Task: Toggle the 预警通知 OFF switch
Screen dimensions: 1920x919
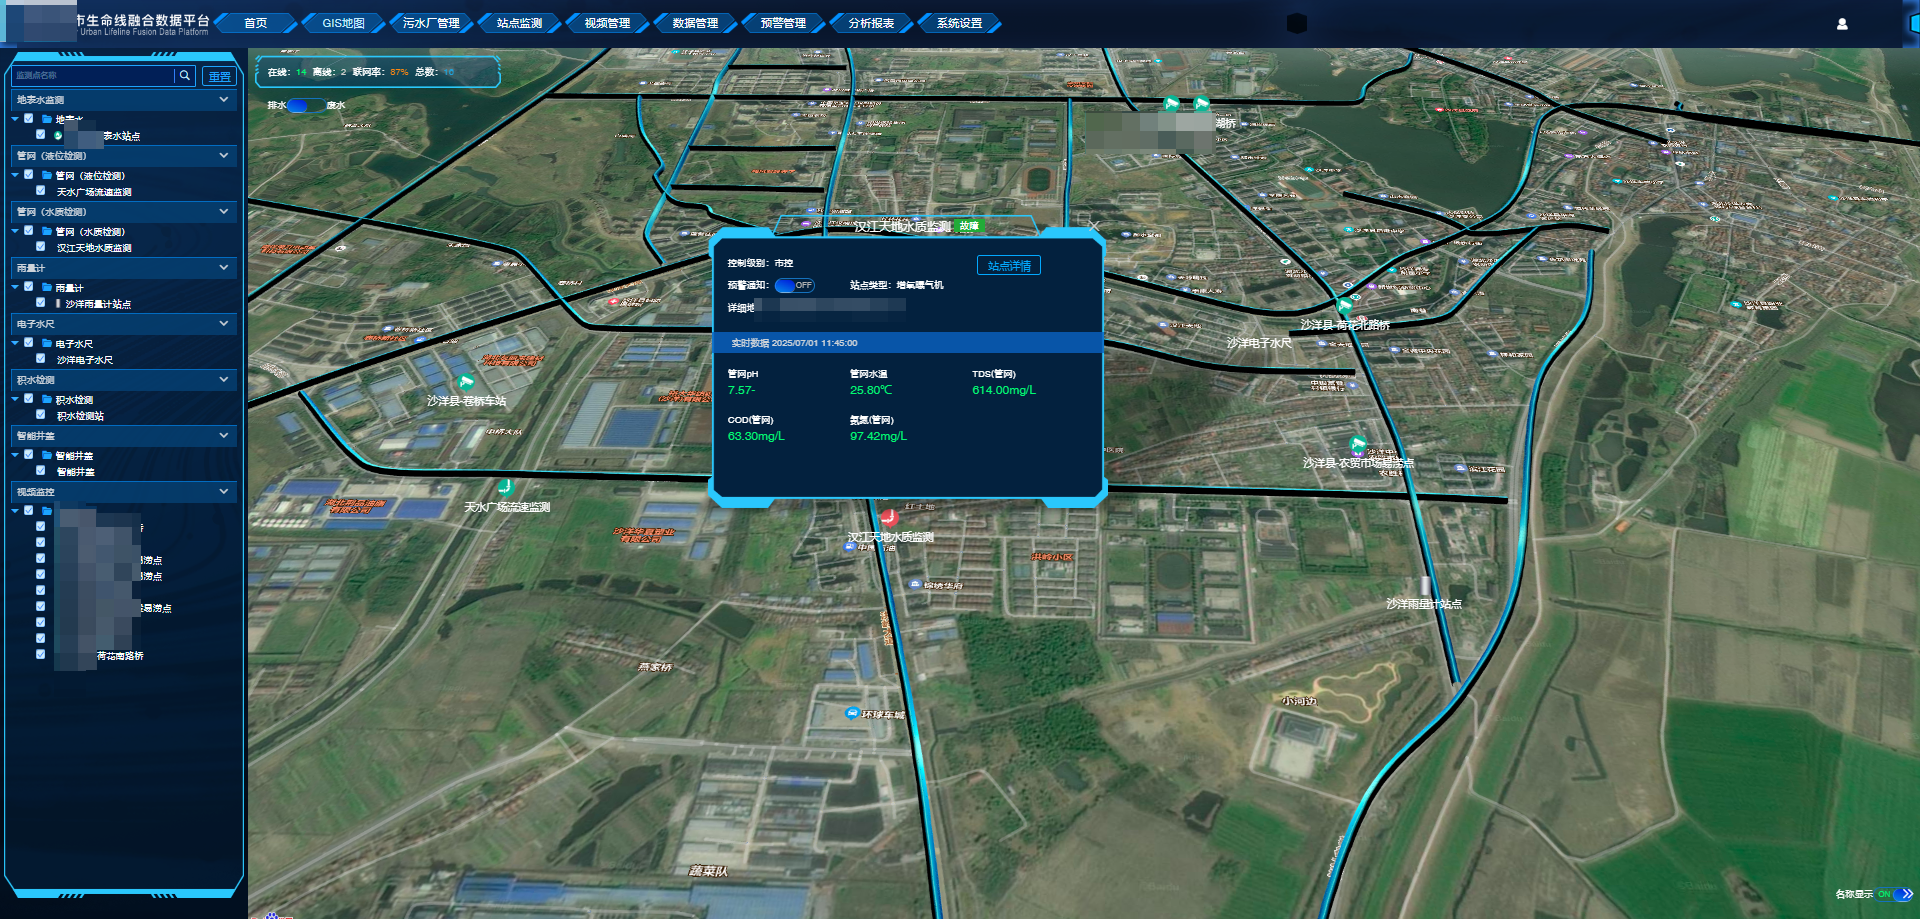Action: click(x=795, y=286)
